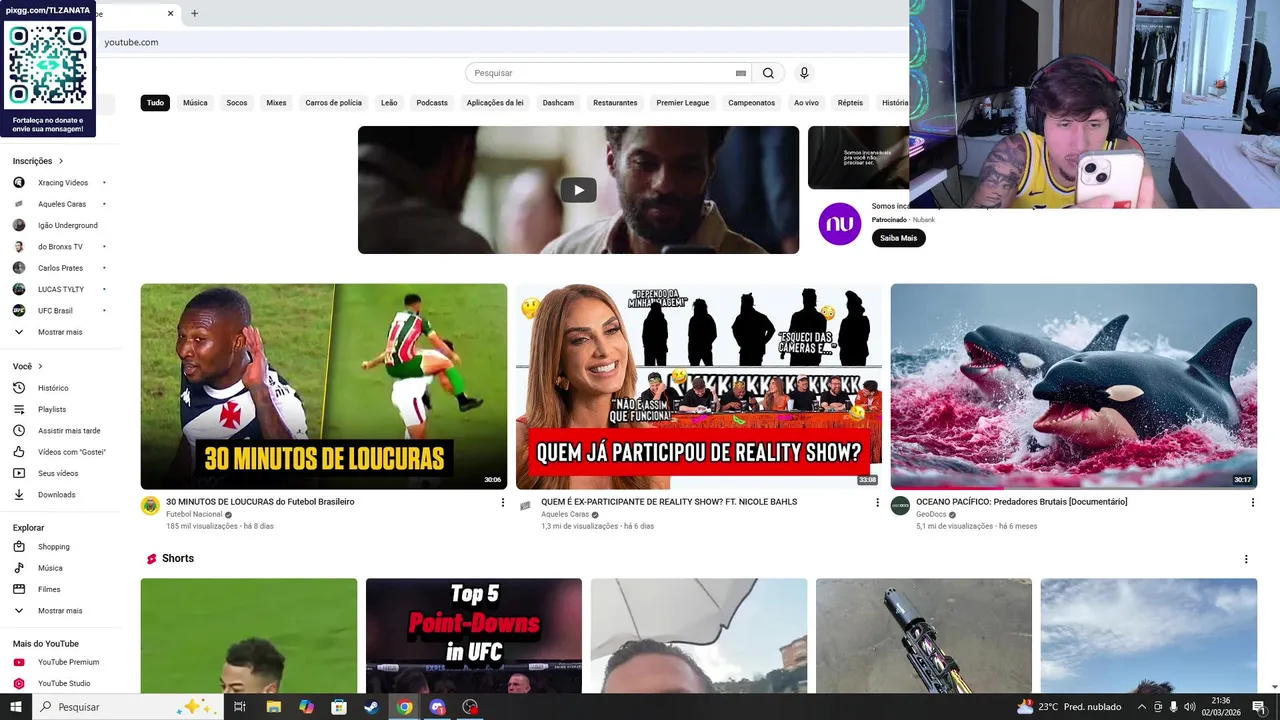Open Carlos Prates channel subscription
Screen dimensions: 1280x720
(60, 268)
